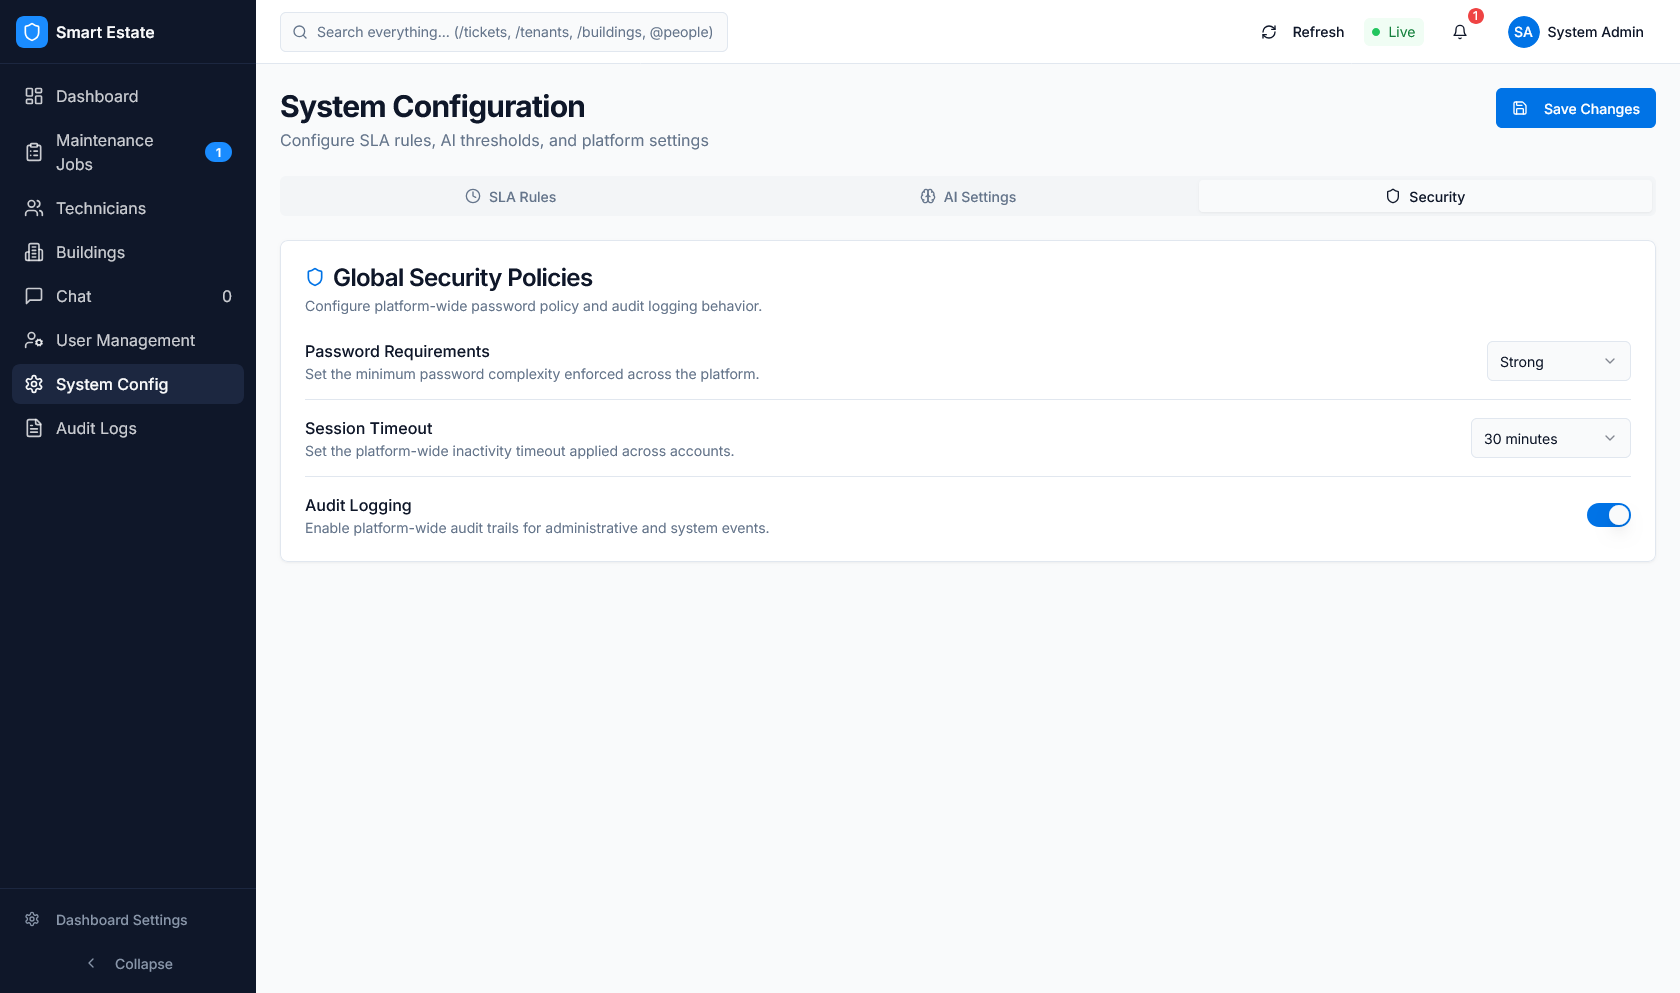
Task: Open the Dashboard from the sidebar
Action: (x=34, y=96)
